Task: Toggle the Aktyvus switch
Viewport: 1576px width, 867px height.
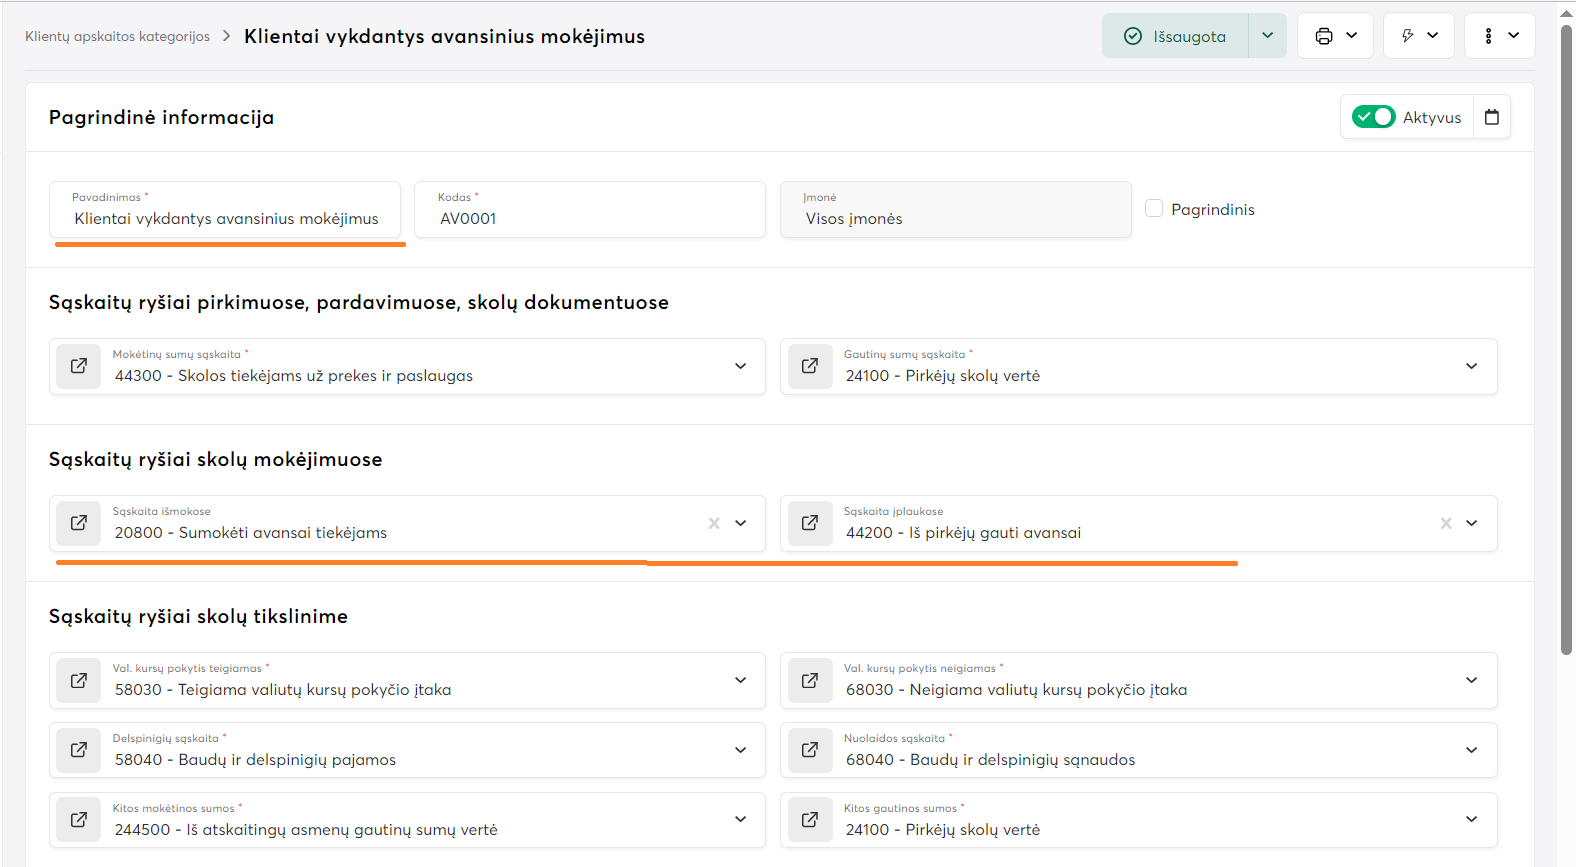Action: pyautogui.click(x=1373, y=117)
